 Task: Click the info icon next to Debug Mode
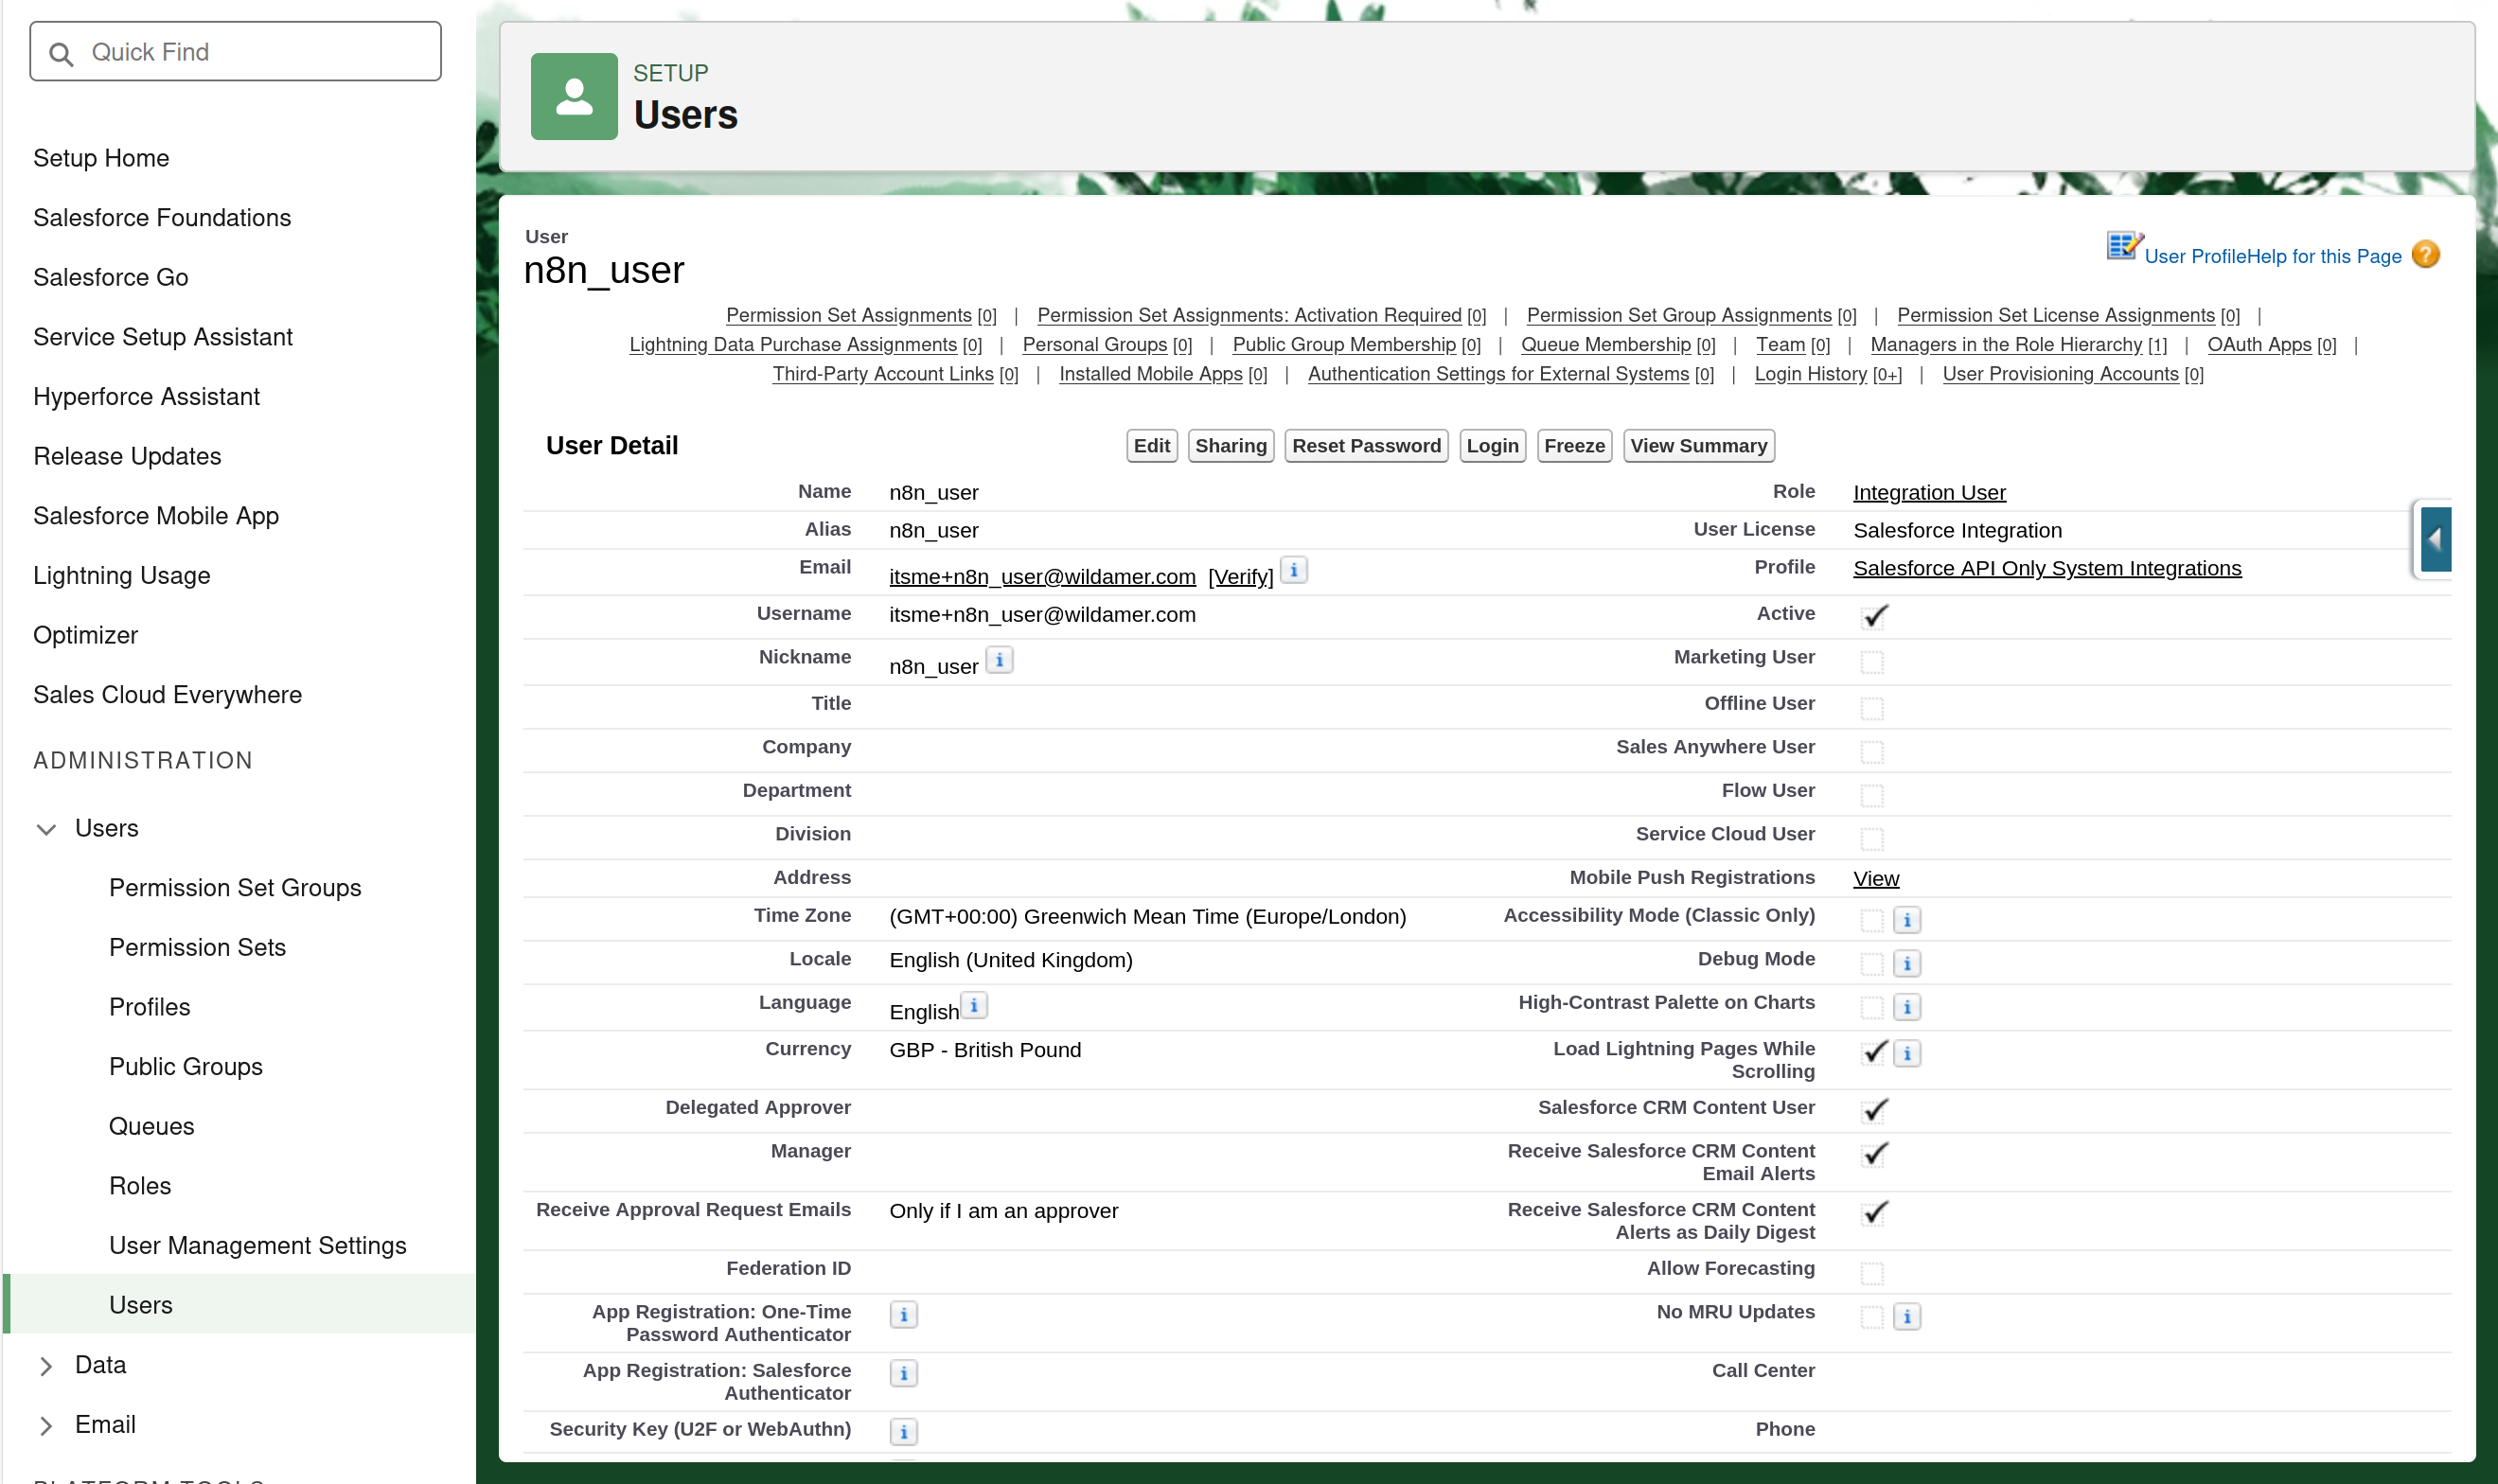pos(1906,963)
